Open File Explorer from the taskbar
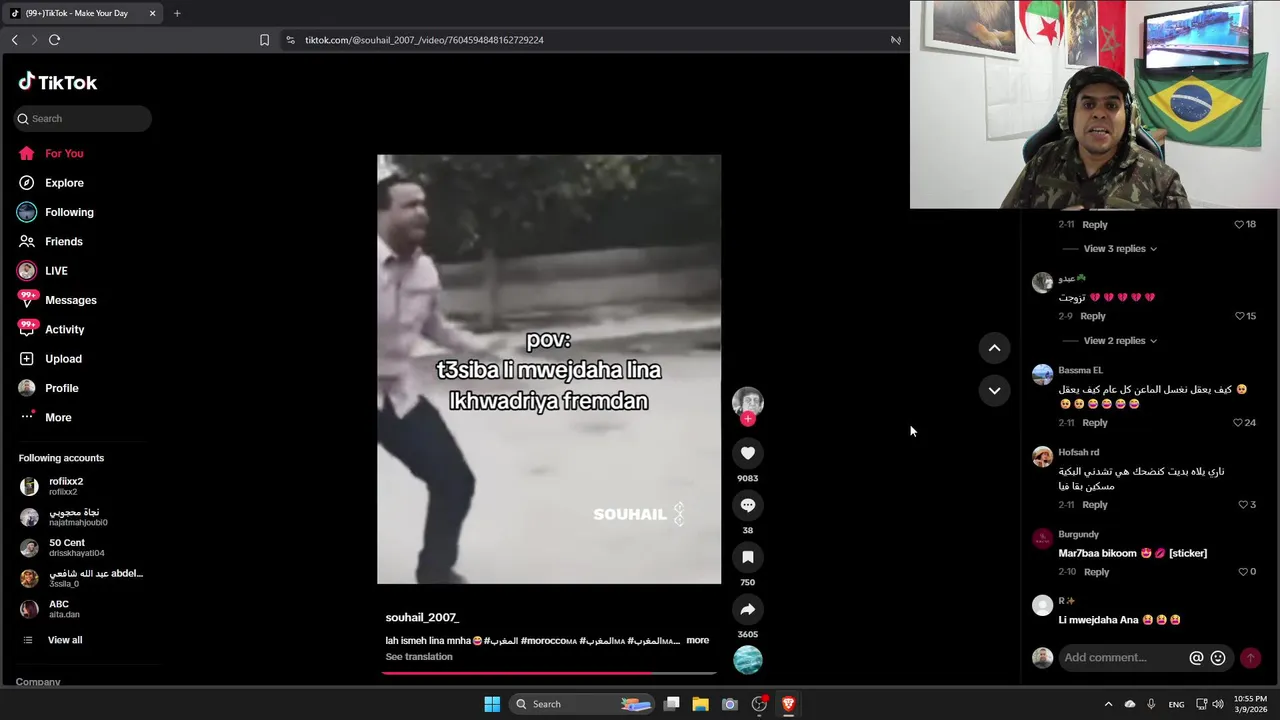The image size is (1280, 720). pos(701,704)
